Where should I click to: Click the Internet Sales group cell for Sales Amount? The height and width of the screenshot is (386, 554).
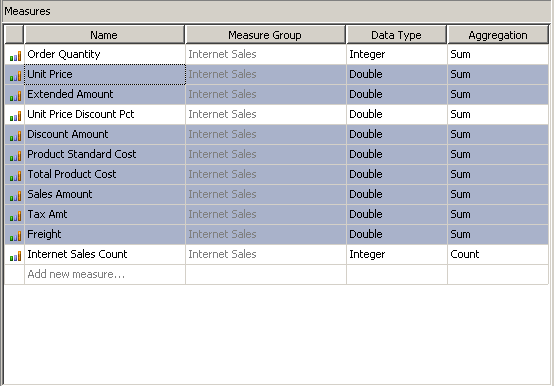(x=266, y=195)
